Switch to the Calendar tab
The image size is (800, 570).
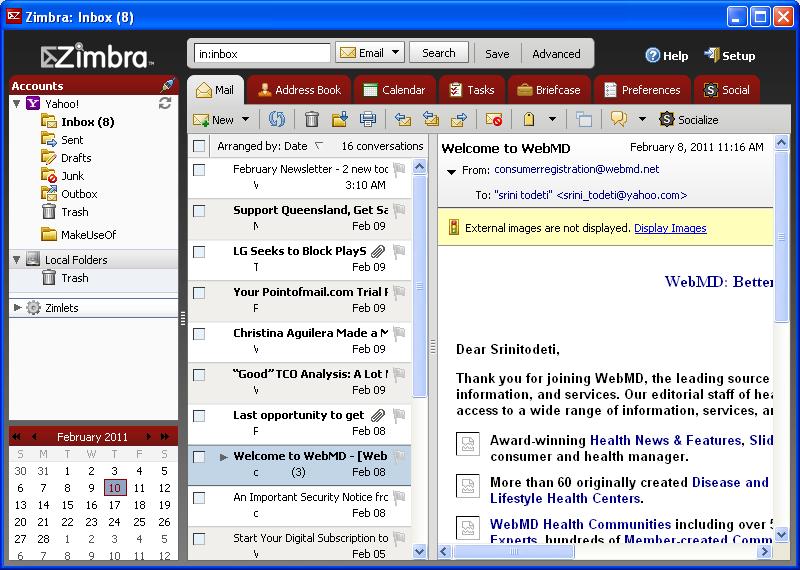pos(394,90)
